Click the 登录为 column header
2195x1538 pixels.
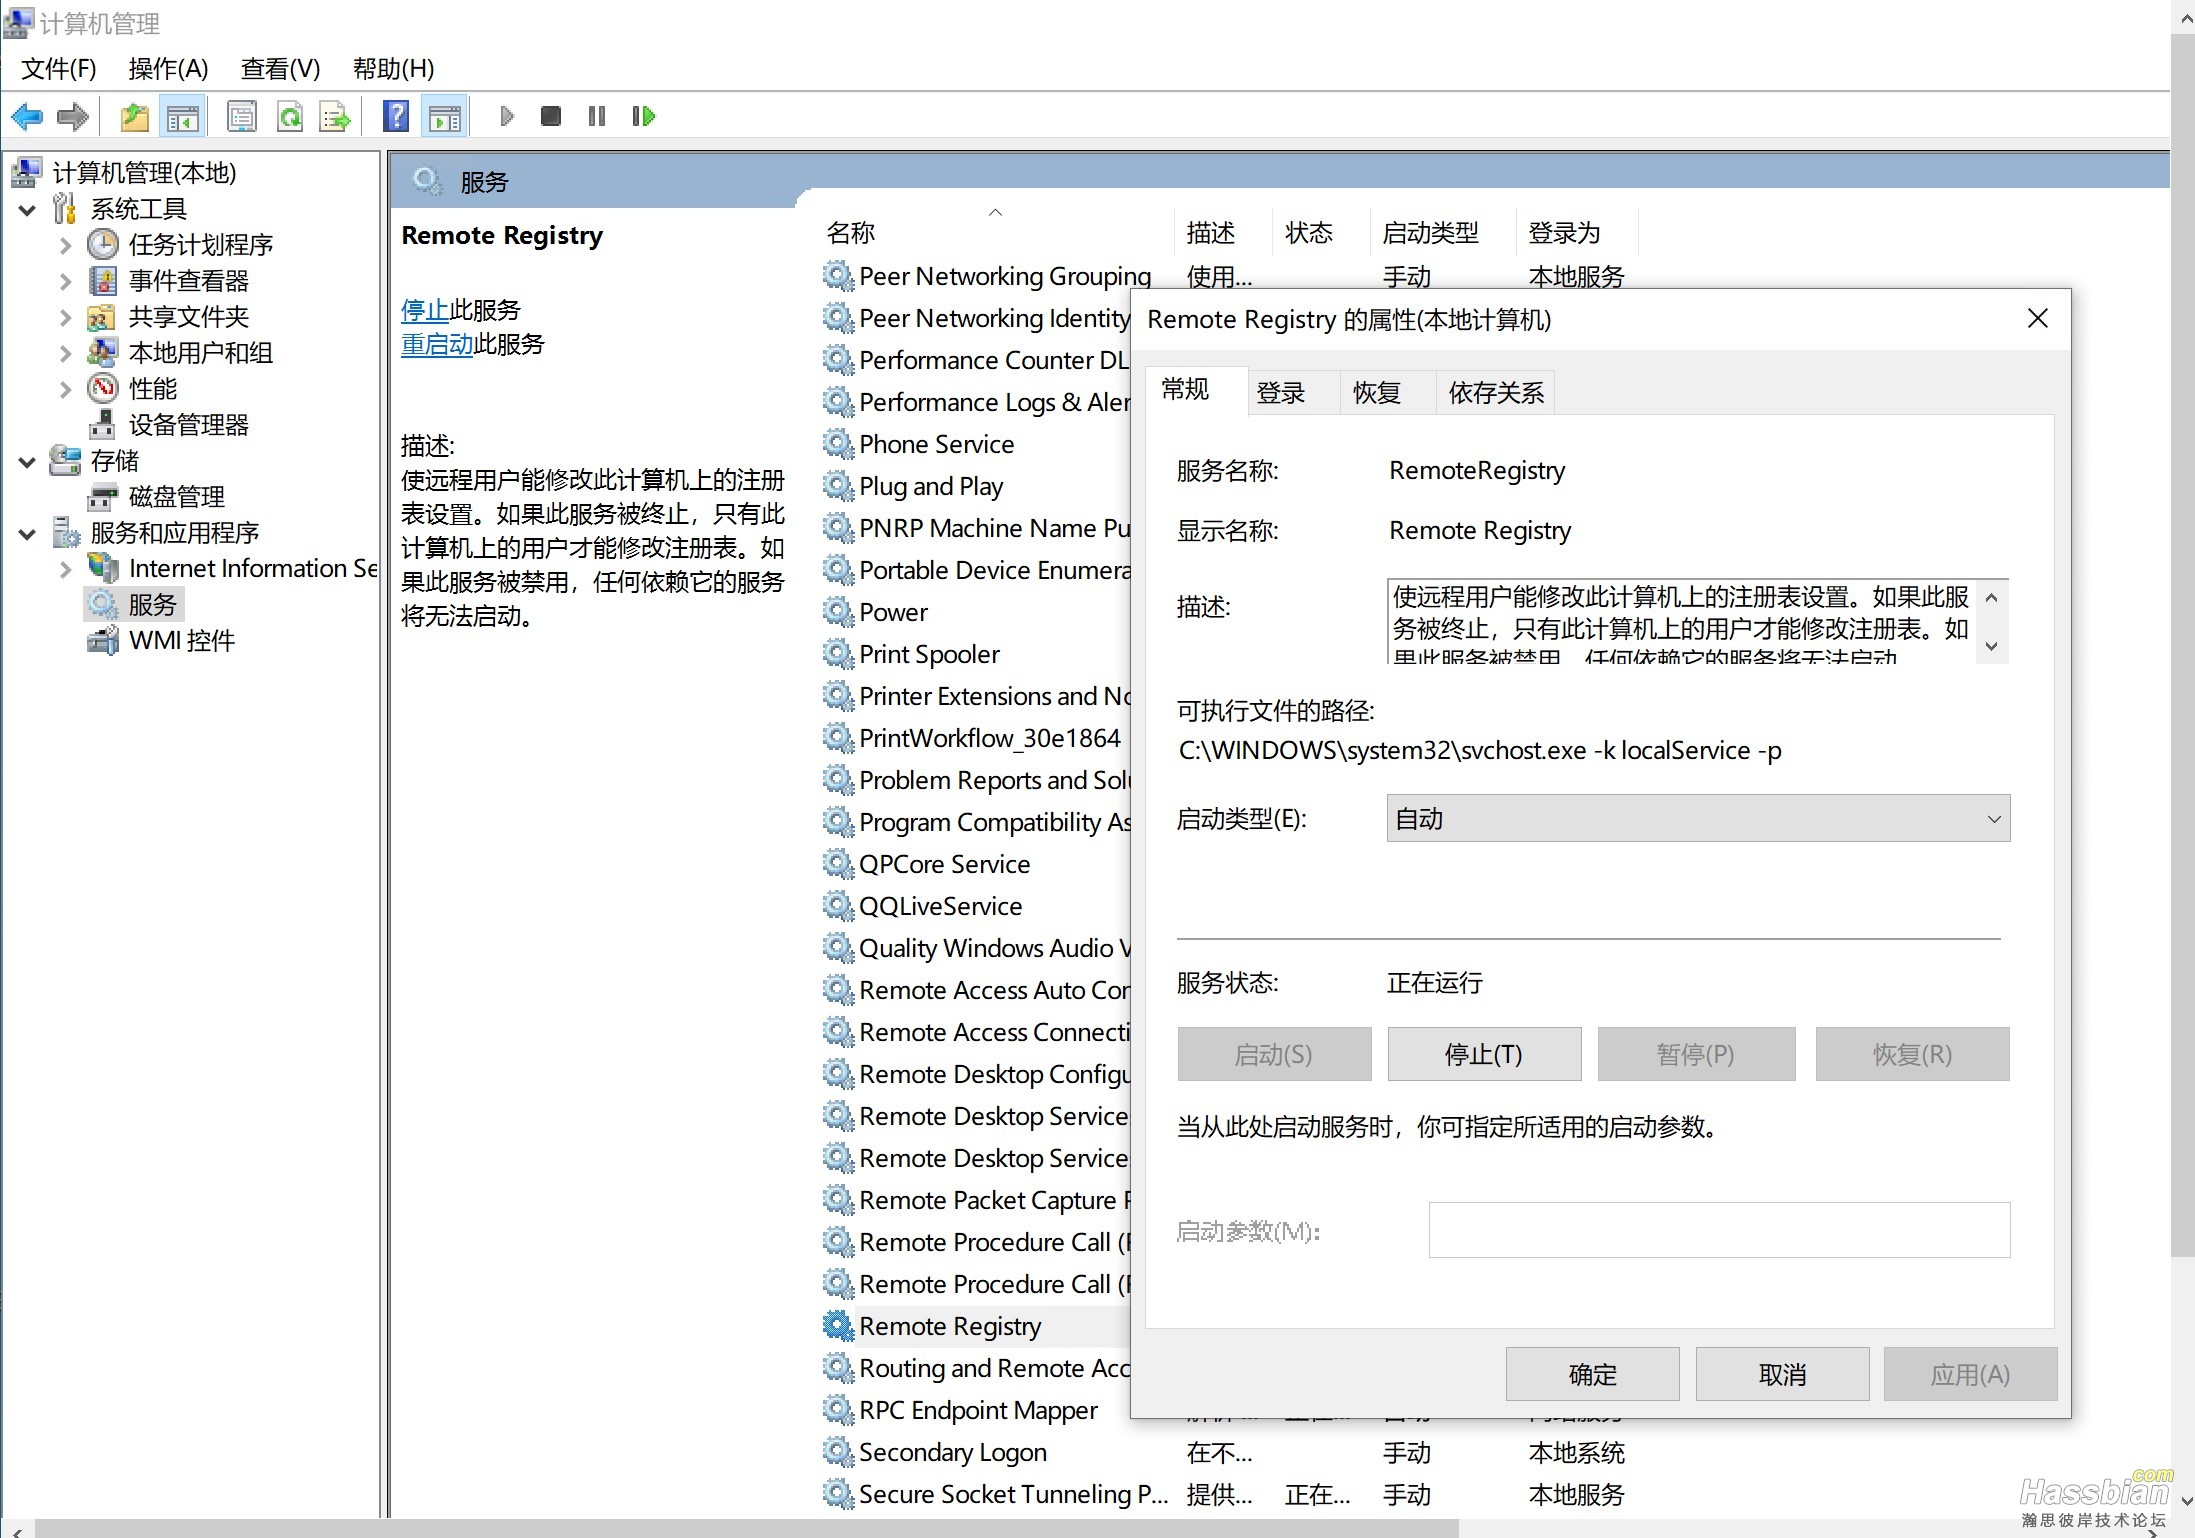(x=1577, y=233)
